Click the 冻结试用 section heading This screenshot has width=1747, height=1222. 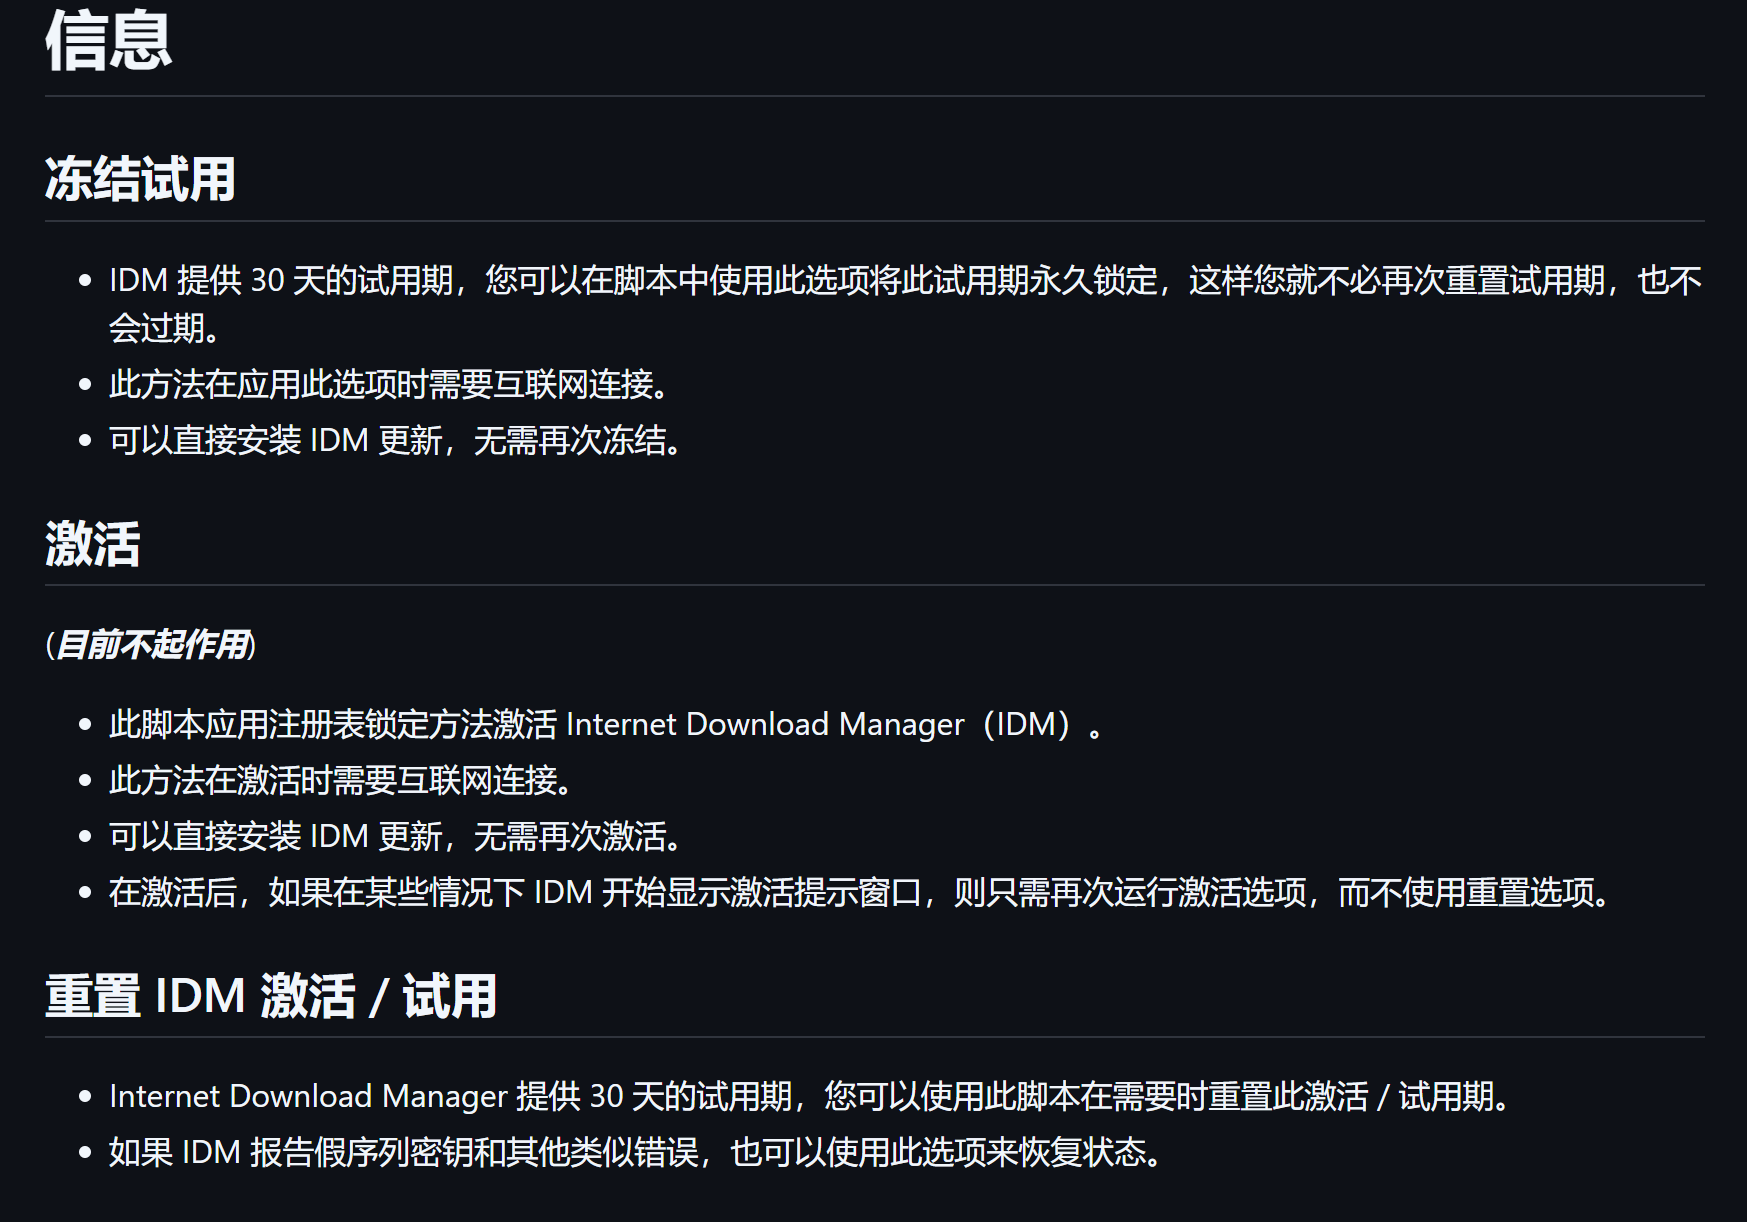coord(140,180)
